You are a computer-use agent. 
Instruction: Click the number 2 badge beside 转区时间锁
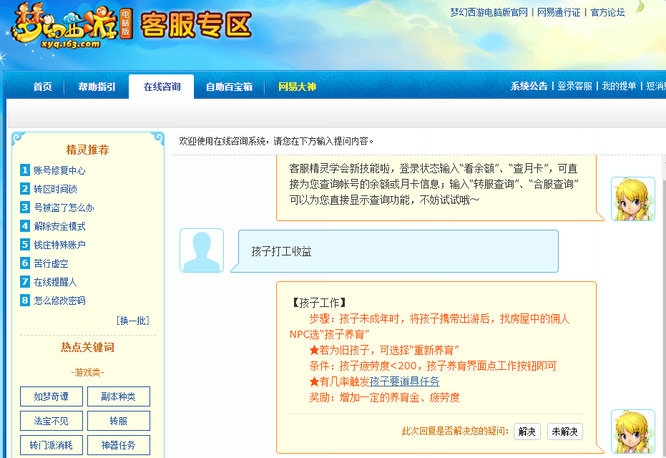coord(25,189)
